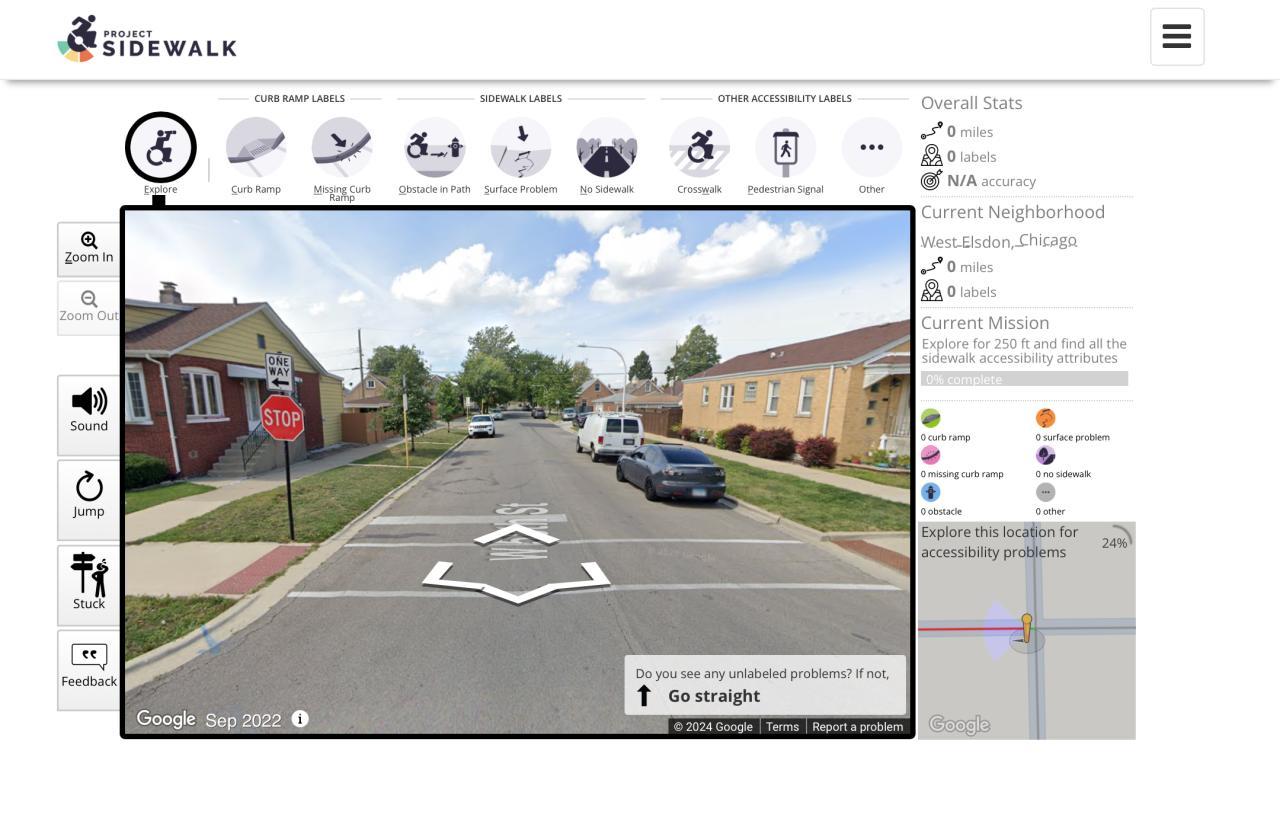Click the 0 labels stat under Overall Stats
Image resolution: width=1280 pixels, height=834 pixels.
pyautogui.click(x=959, y=156)
